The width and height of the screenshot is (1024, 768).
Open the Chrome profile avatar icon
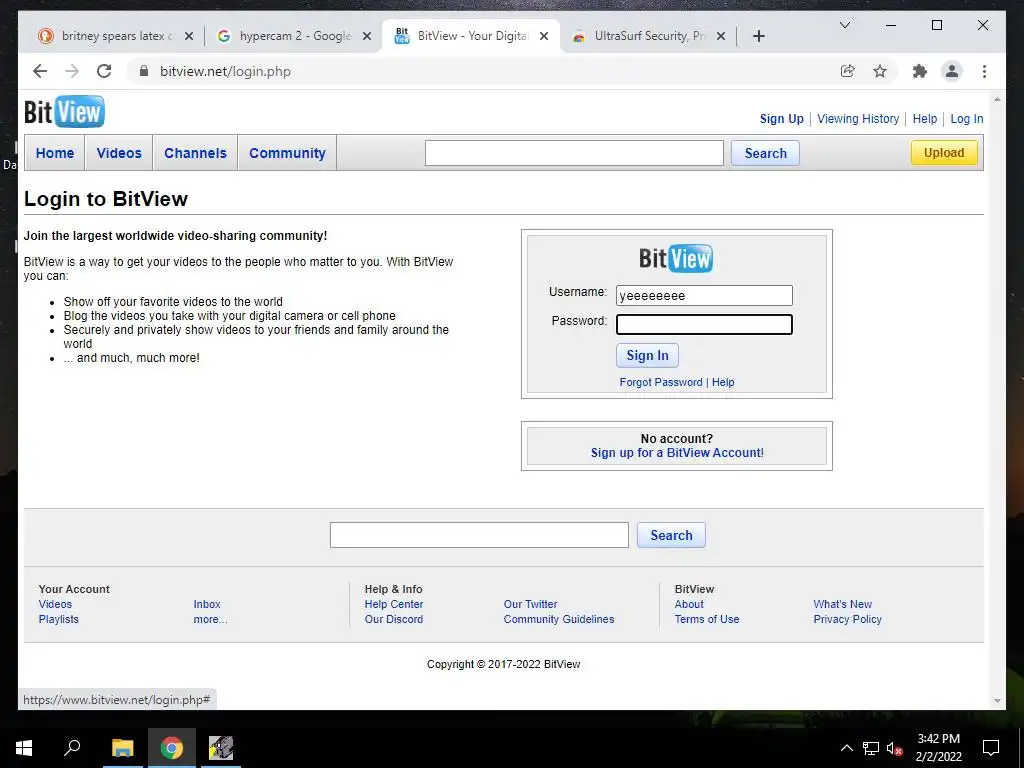click(952, 71)
